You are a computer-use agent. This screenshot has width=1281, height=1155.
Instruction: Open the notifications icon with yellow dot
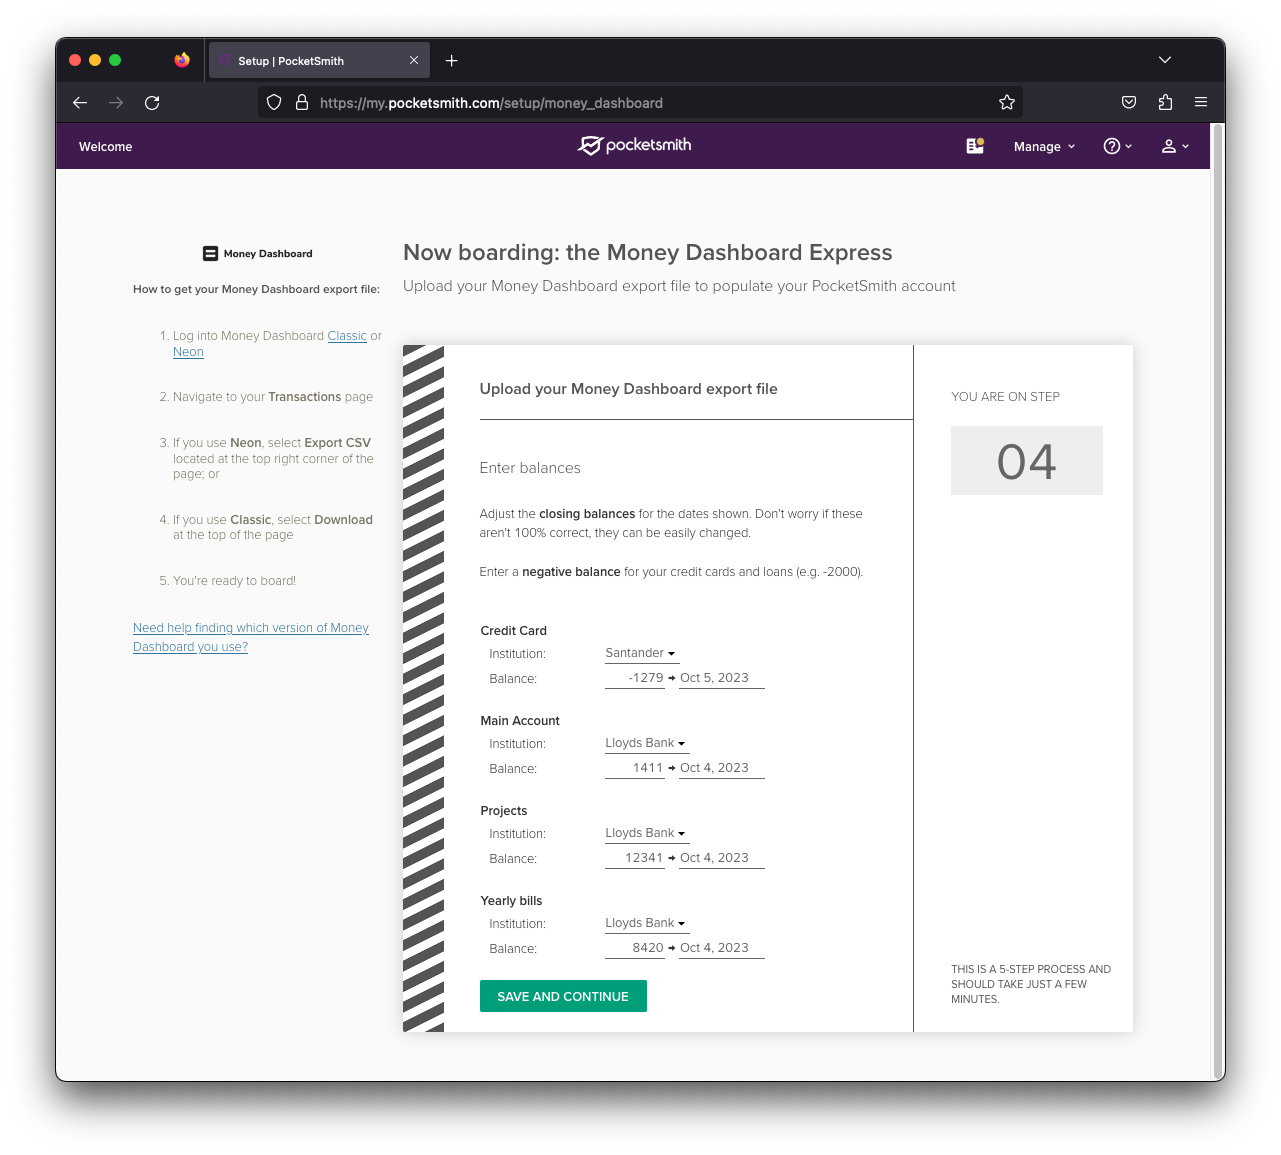tap(974, 145)
